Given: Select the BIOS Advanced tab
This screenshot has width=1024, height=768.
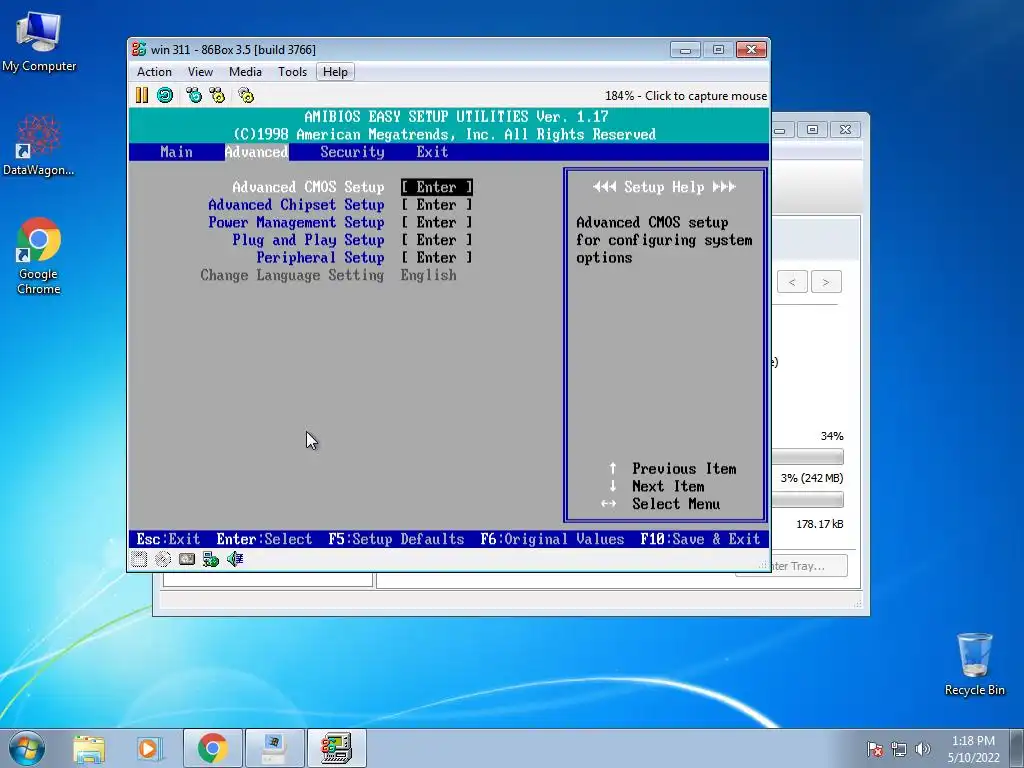Looking at the screenshot, I should 256,152.
